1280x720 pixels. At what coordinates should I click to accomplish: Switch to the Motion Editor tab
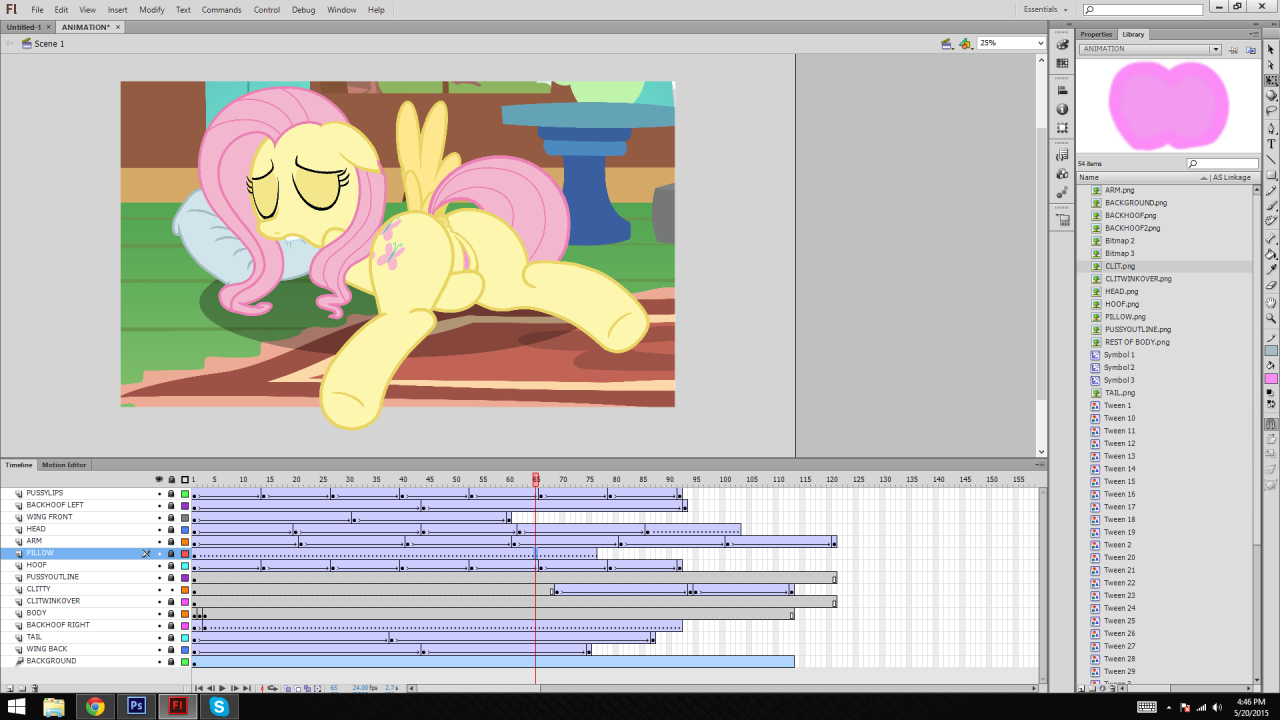64,465
